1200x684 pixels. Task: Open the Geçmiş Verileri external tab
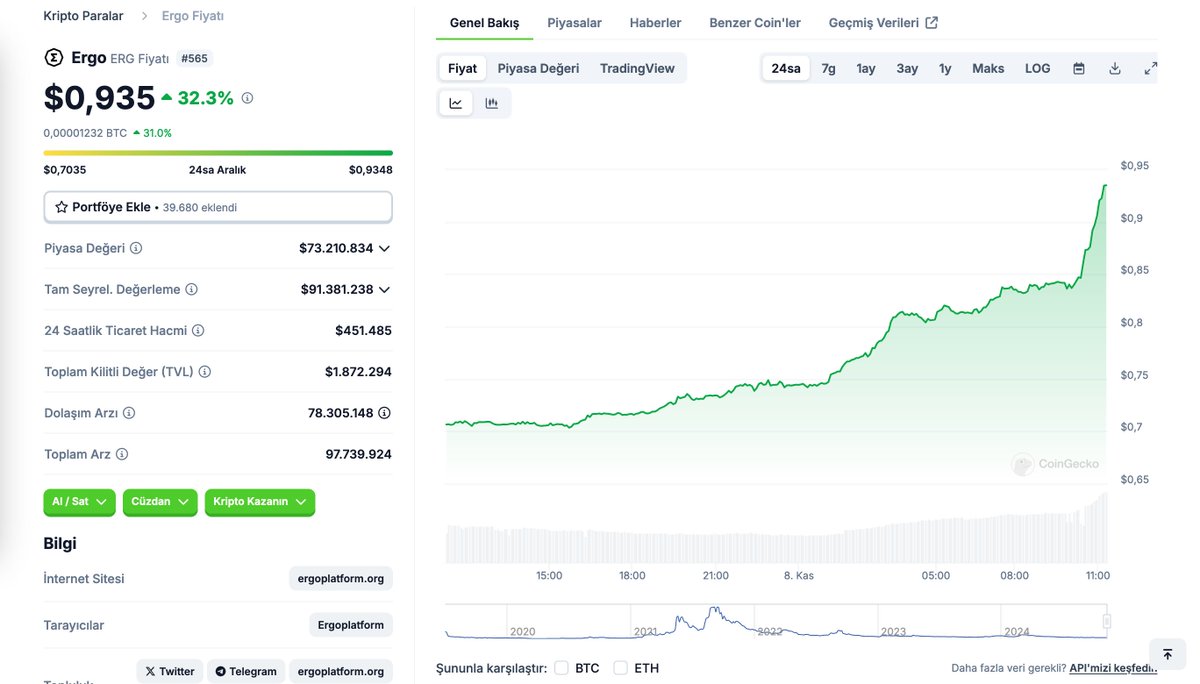click(883, 23)
